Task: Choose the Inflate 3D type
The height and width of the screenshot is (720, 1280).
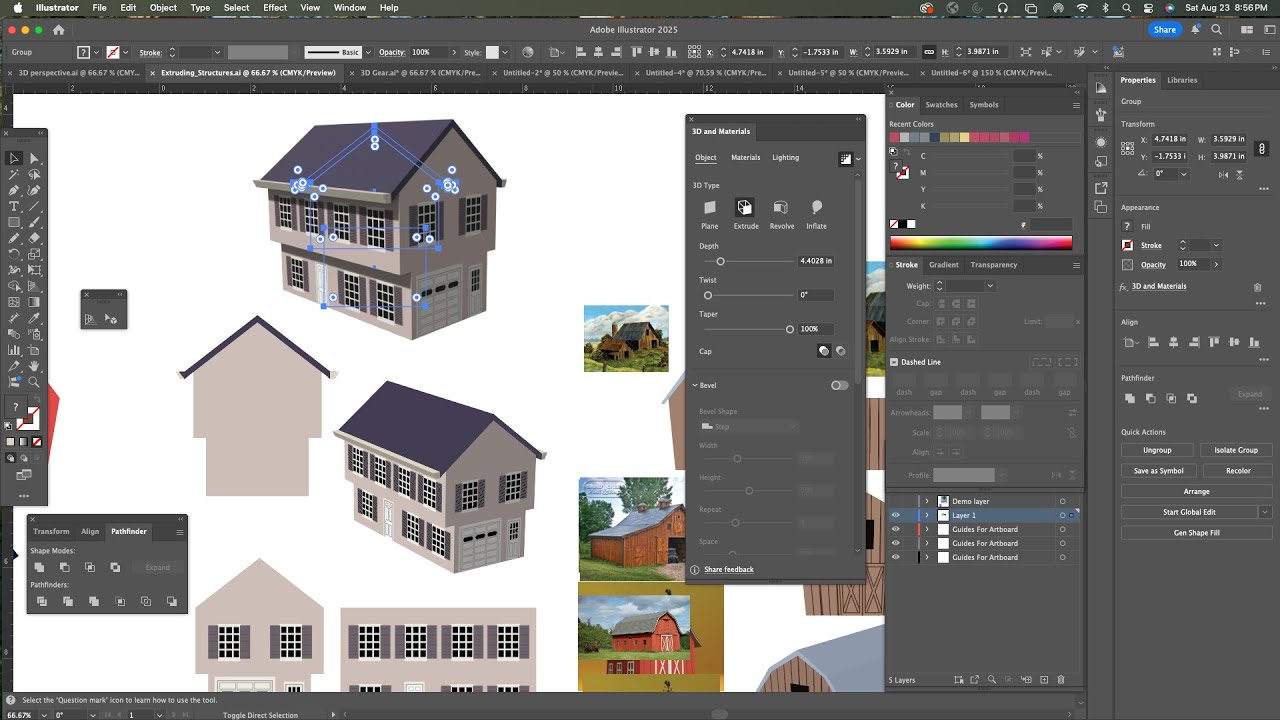Action: tap(817, 212)
